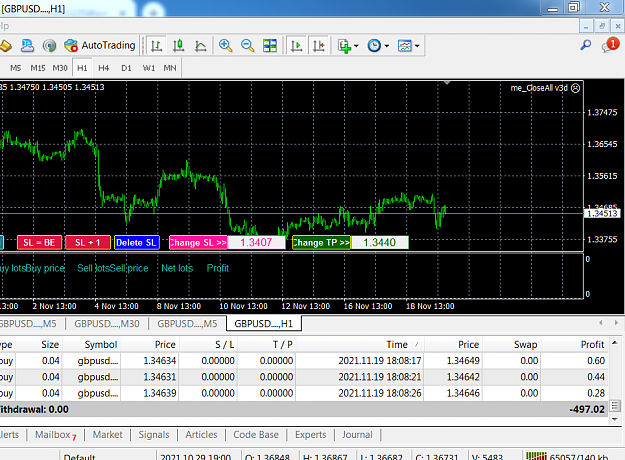Select the M15 timeframe
625x460 pixels.
pos(38,68)
